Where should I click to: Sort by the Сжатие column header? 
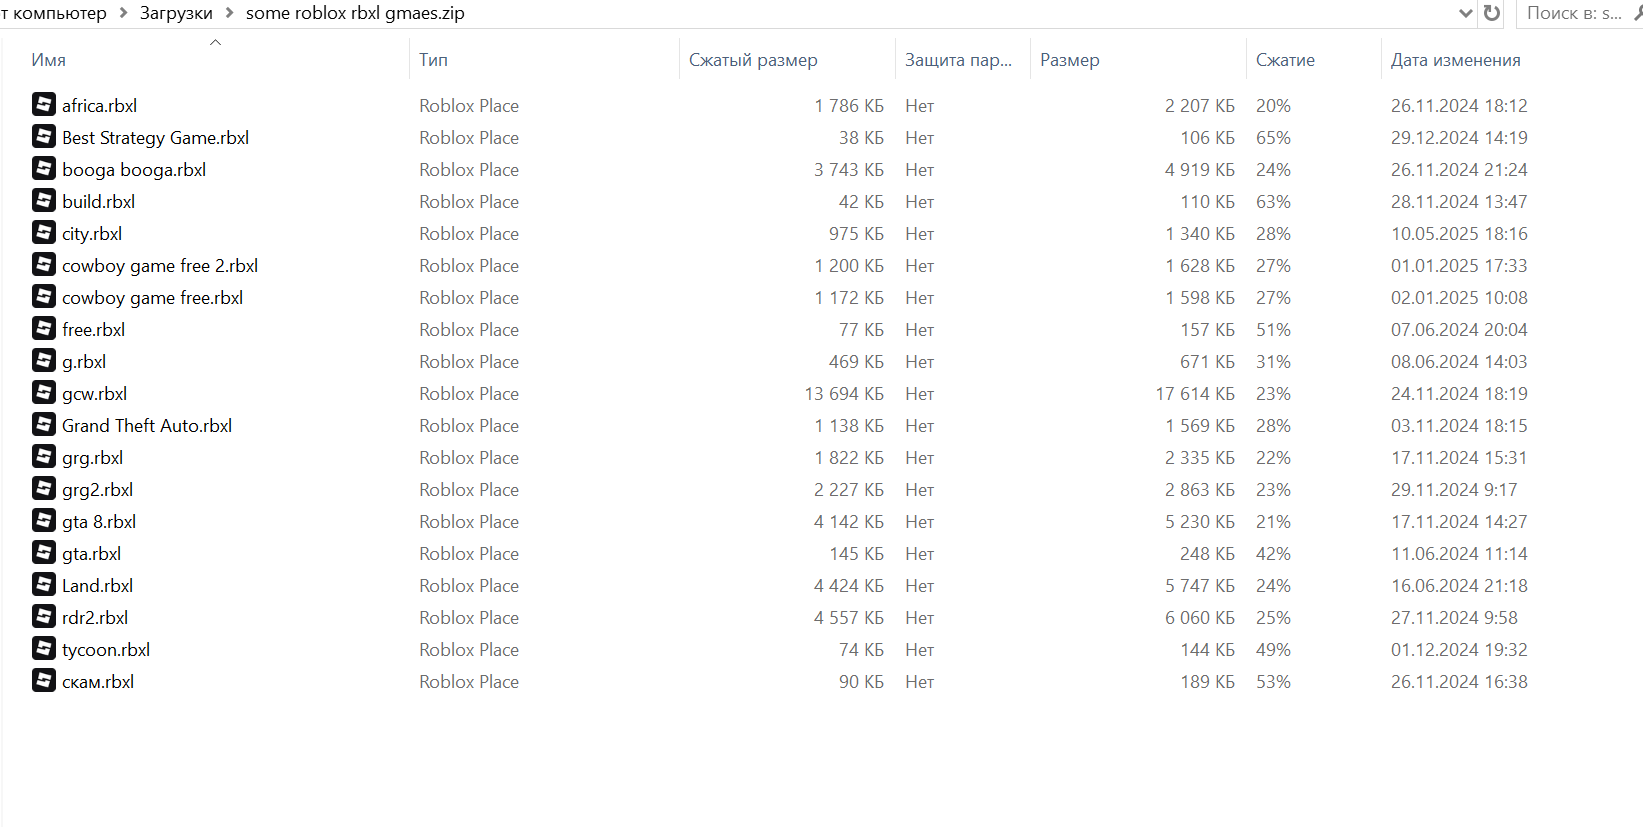coord(1285,60)
